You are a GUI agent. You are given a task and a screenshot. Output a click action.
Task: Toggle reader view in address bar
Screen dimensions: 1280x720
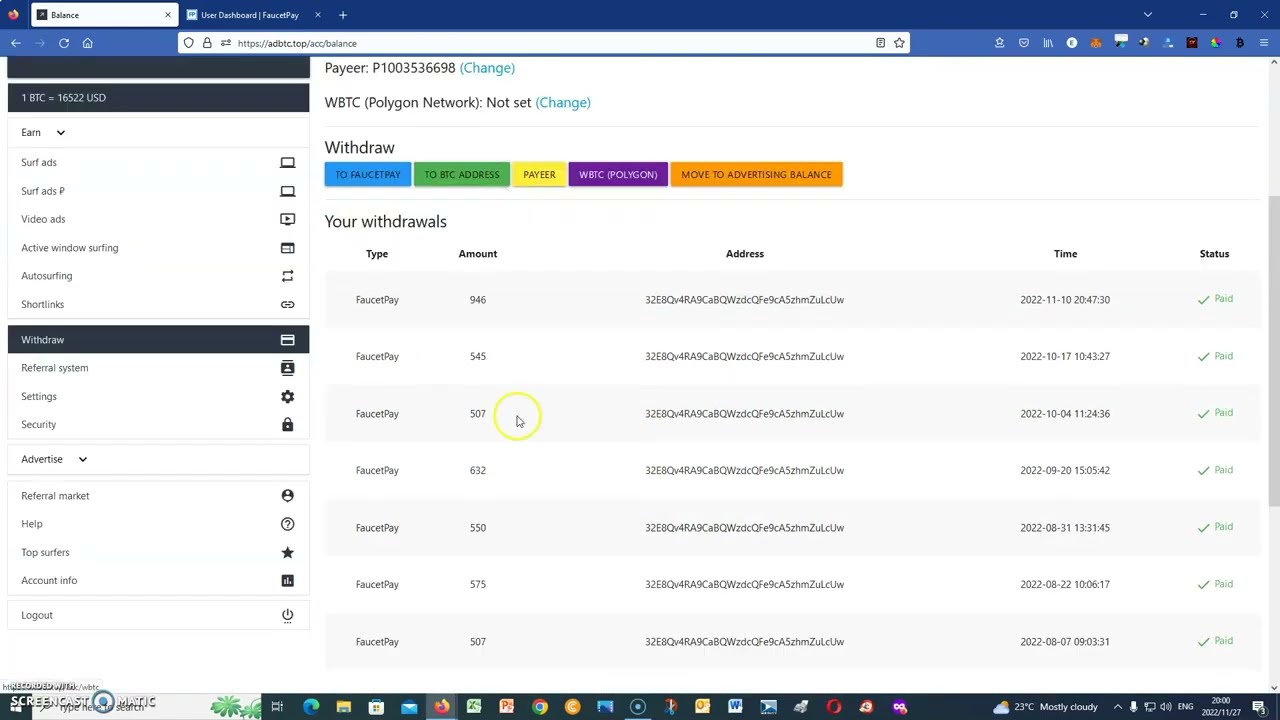(x=880, y=43)
